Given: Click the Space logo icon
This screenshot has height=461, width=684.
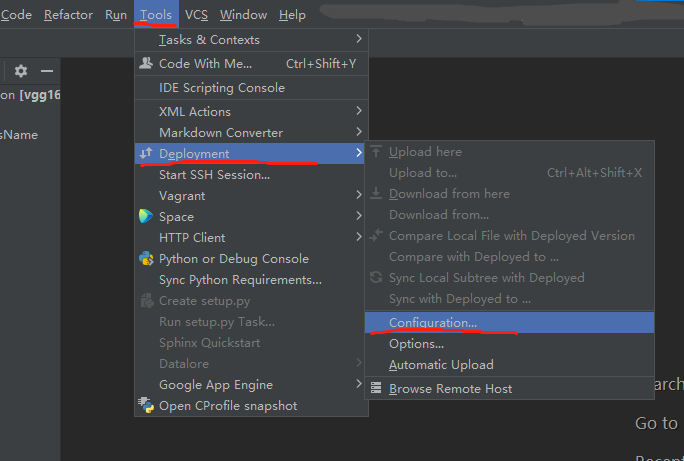Looking at the screenshot, I should 147,216.
